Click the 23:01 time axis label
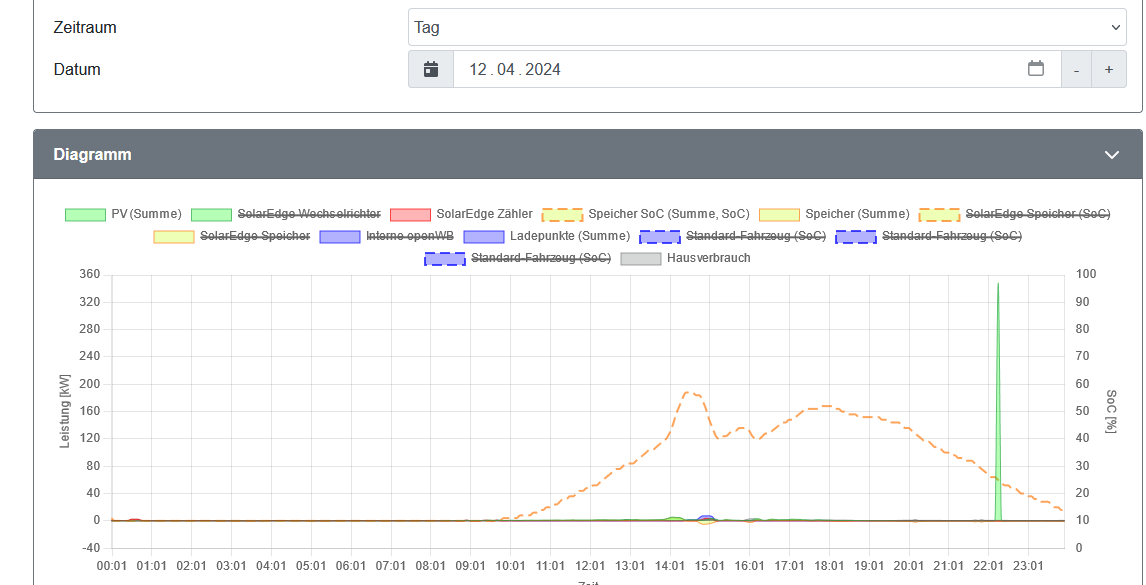1146x585 pixels. (x=1028, y=566)
